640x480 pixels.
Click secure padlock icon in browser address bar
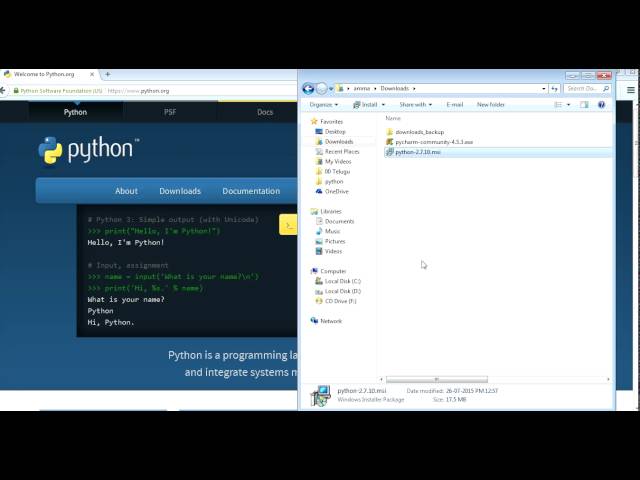16,91
